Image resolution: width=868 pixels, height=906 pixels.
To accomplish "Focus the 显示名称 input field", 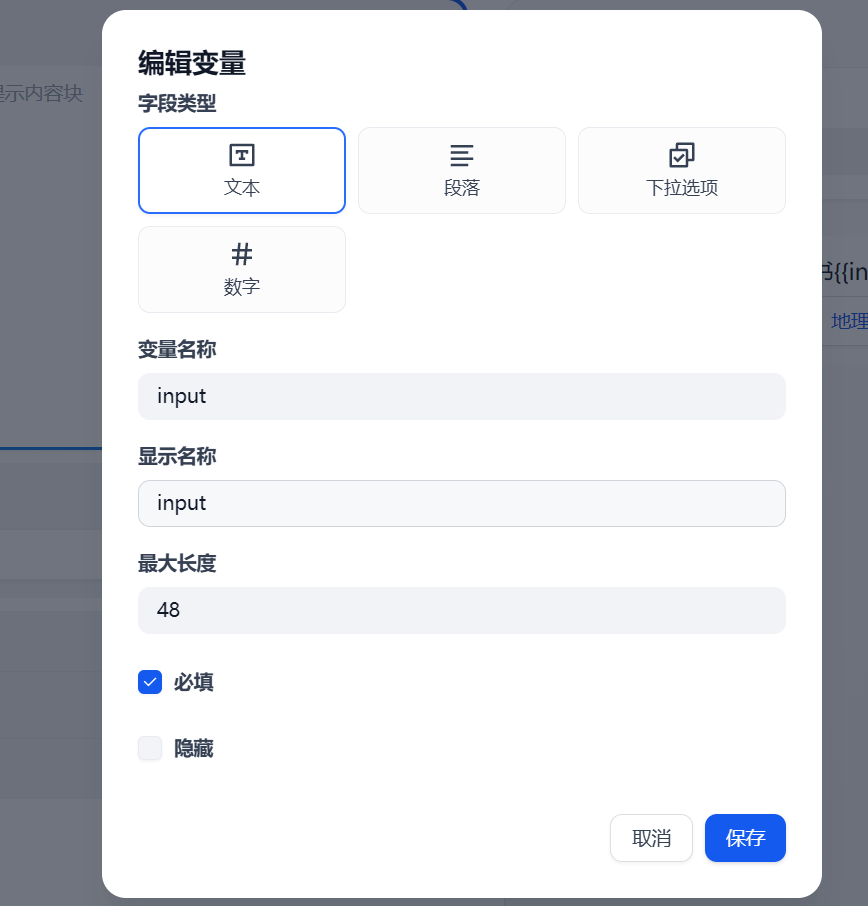I will [x=462, y=503].
